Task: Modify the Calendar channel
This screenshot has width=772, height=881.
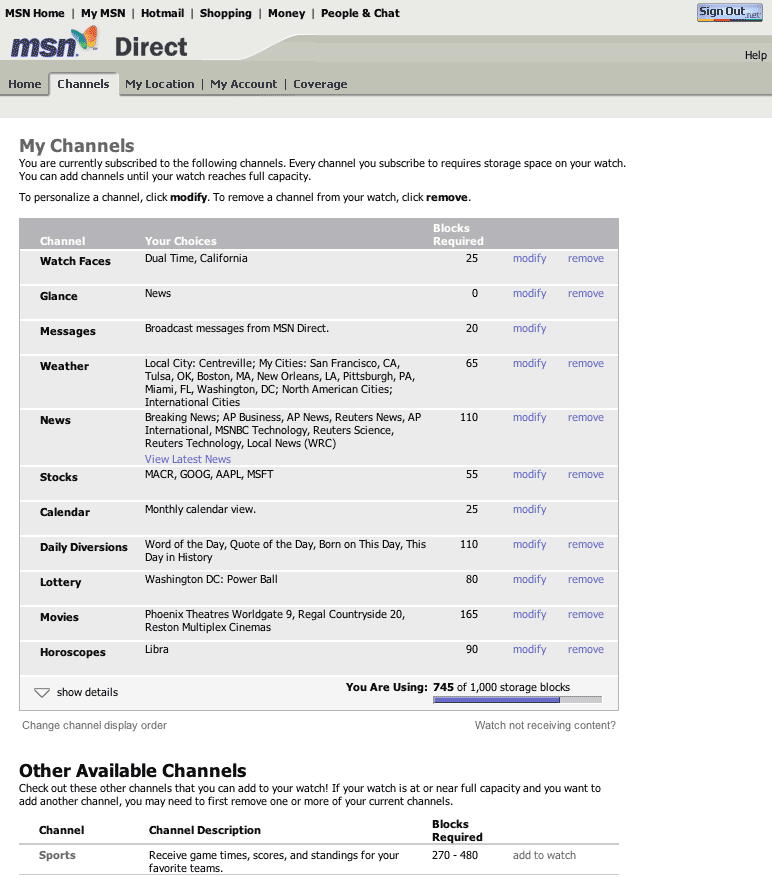Action: (x=529, y=510)
